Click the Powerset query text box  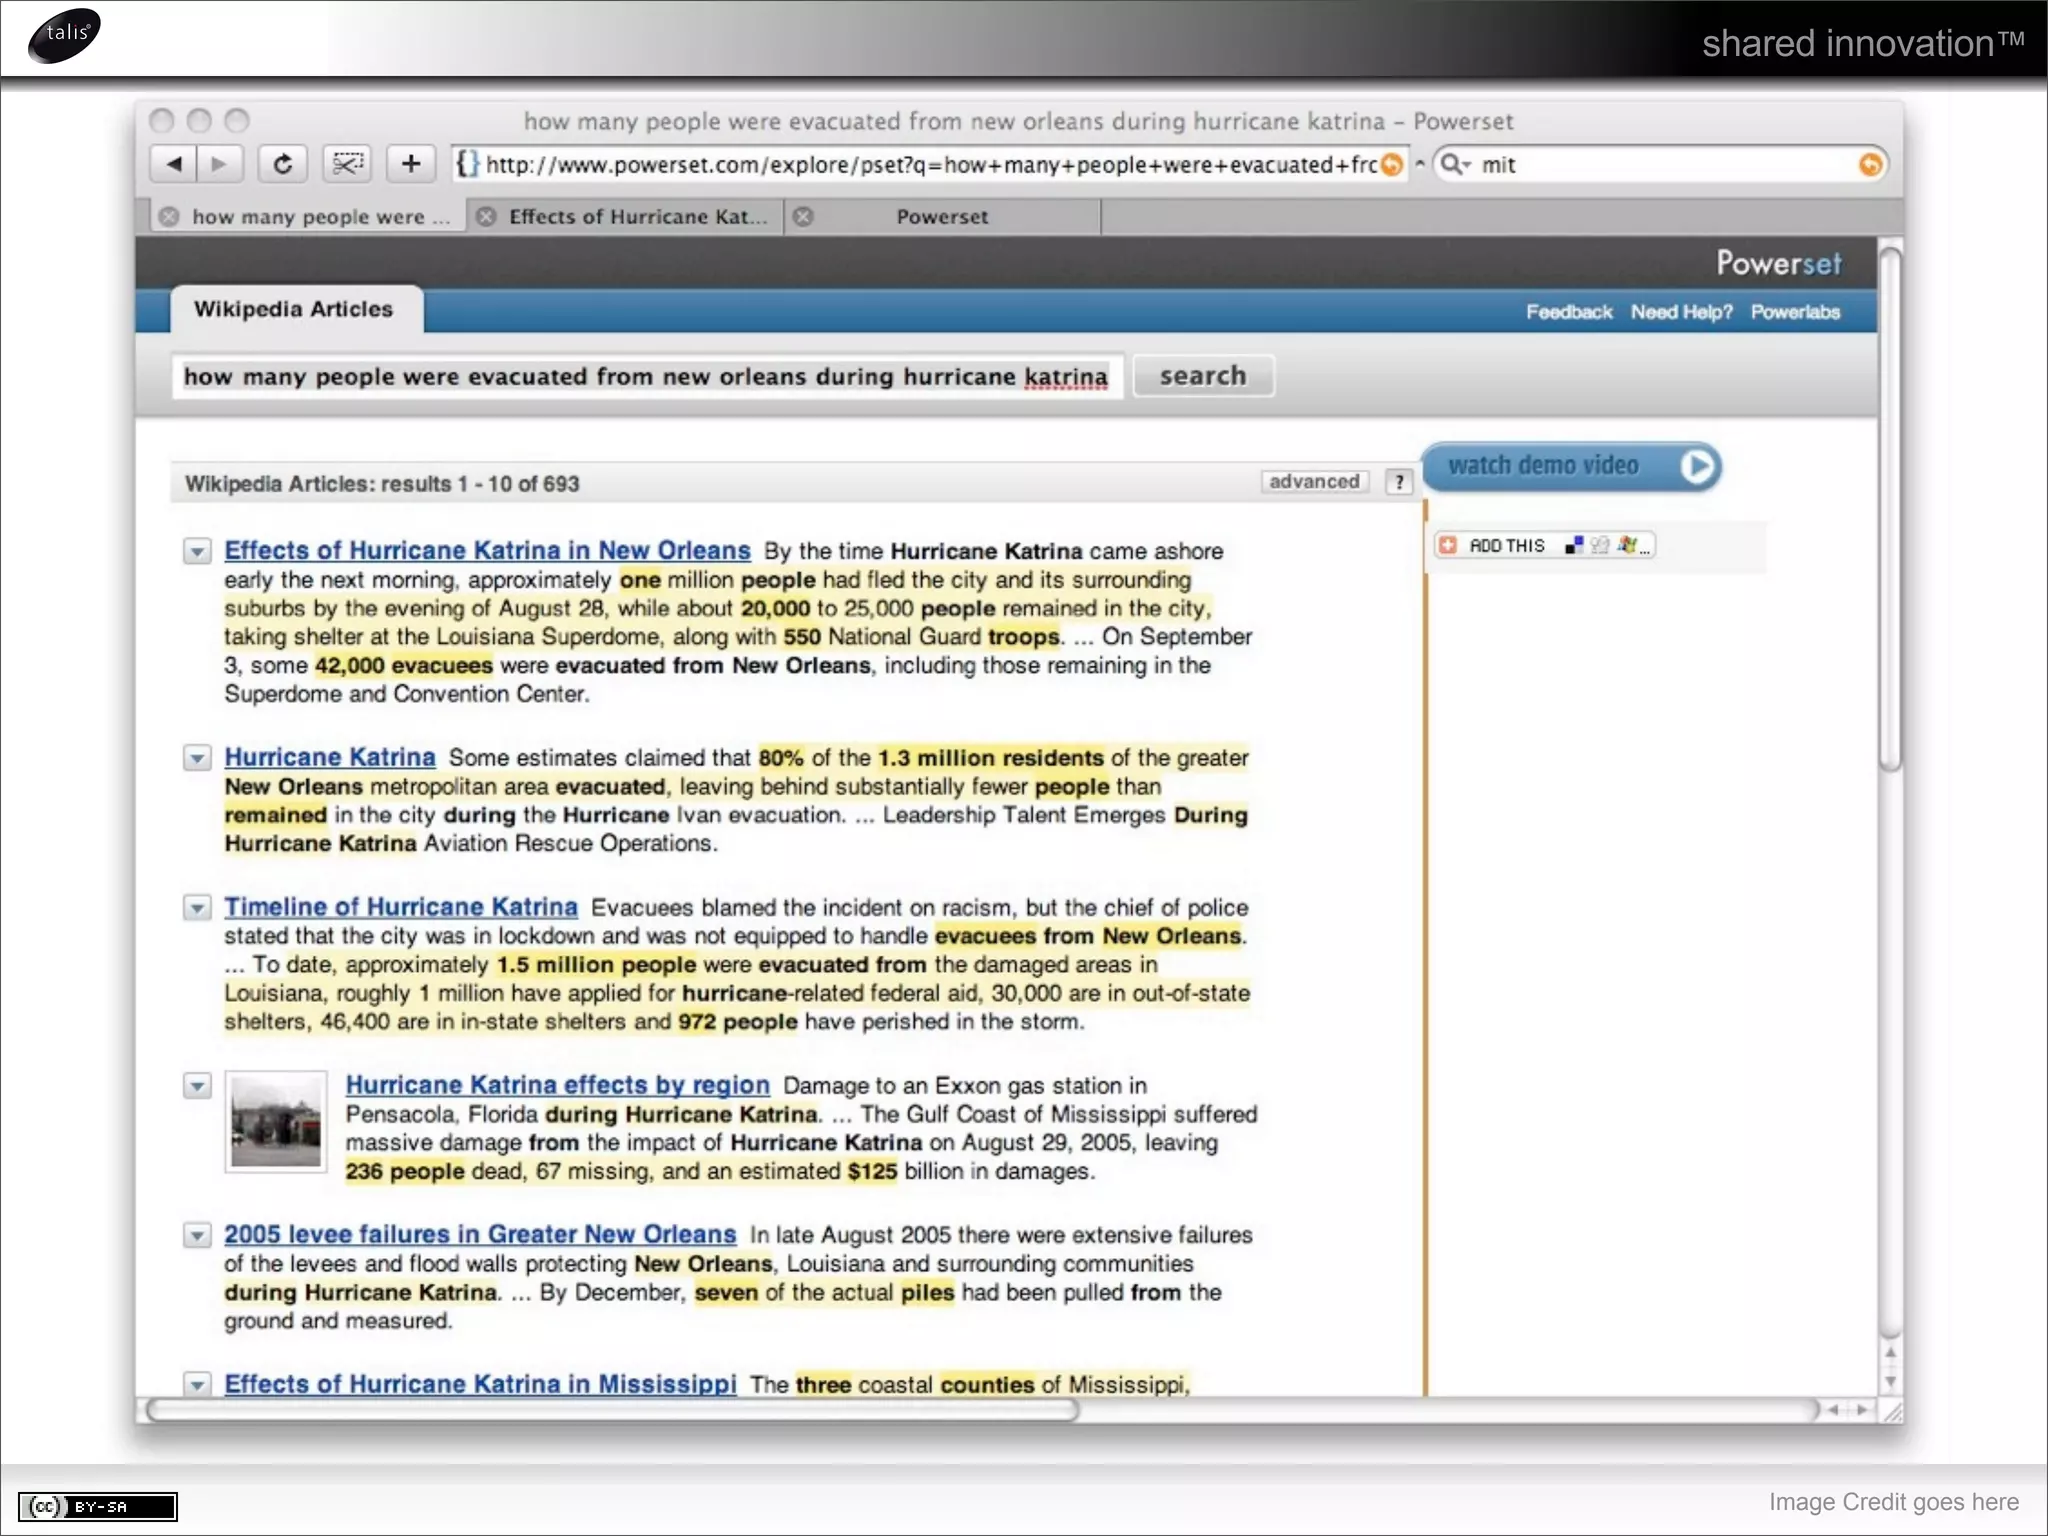coord(647,377)
